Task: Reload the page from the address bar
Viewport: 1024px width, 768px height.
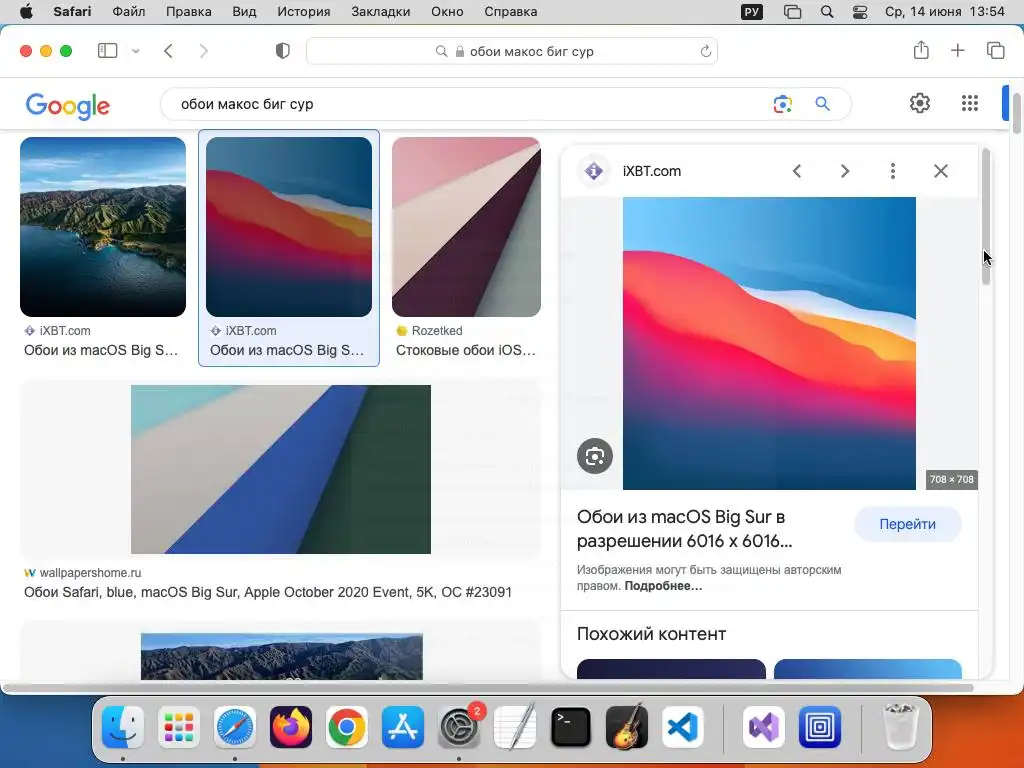Action: pos(705,51)
